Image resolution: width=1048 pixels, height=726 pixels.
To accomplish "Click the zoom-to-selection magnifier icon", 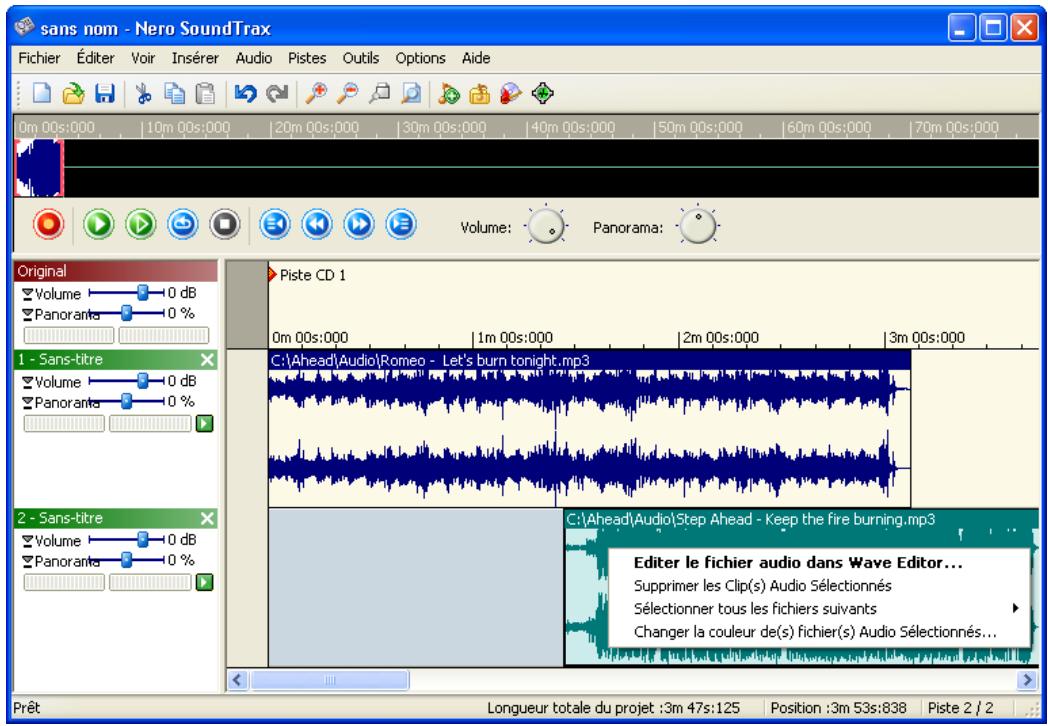I will (380, 94).
